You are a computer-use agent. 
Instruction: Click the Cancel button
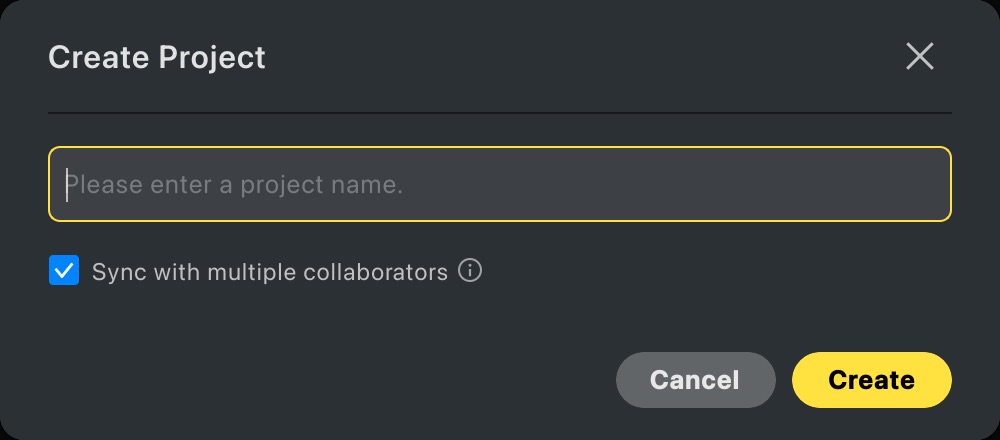click(695, 380)
